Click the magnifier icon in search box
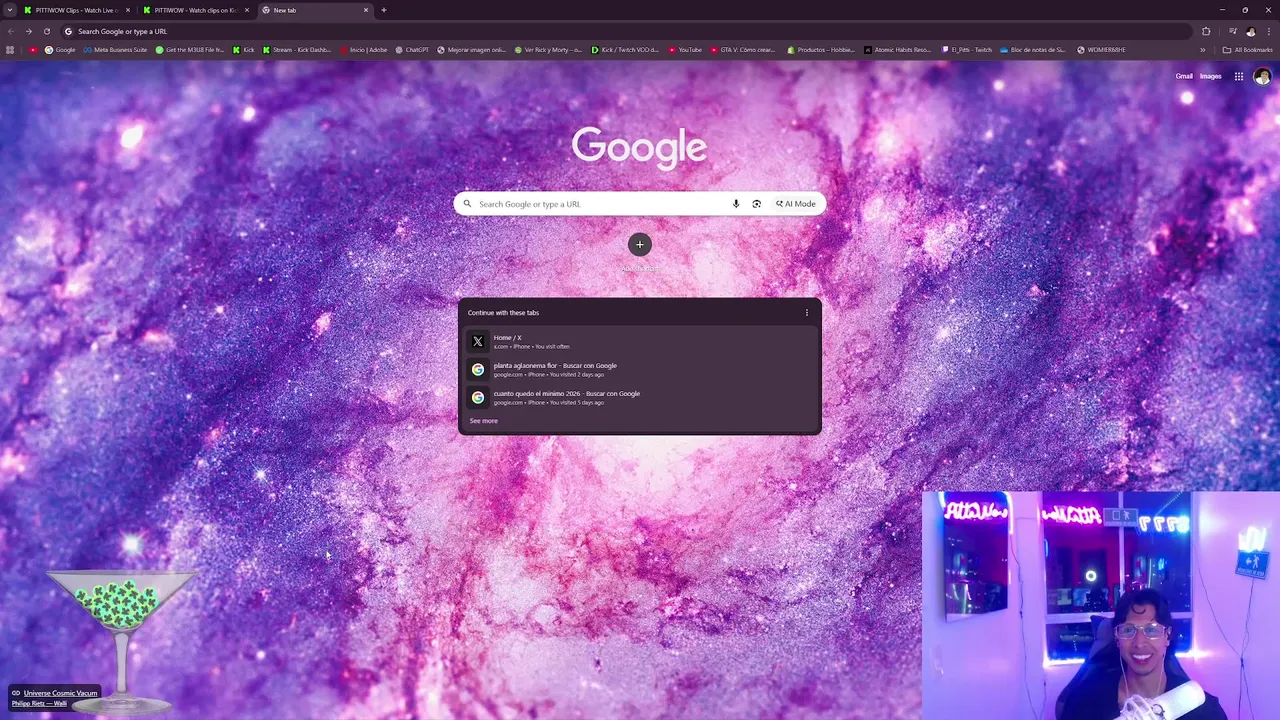 click(x=467, y=204)
